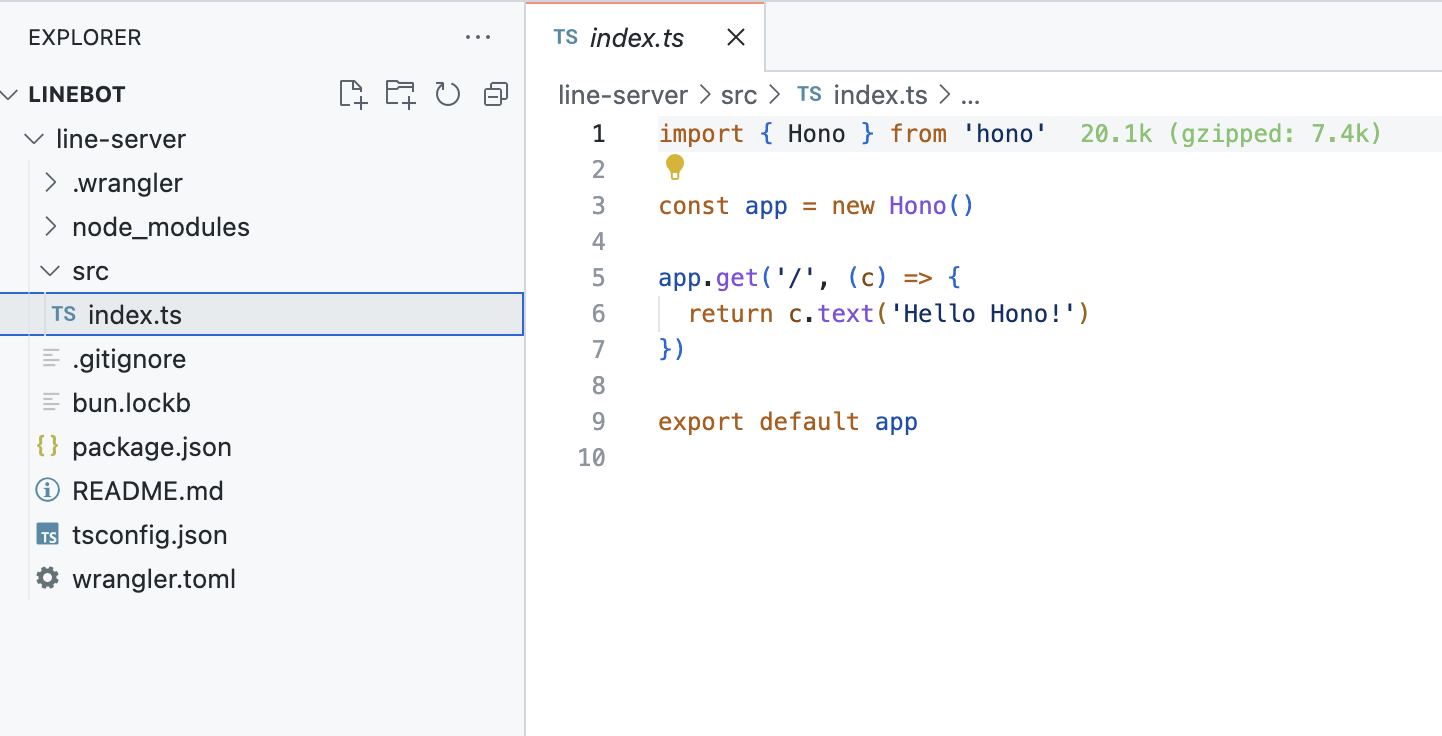Collapse the src folder chevron

pyautogui.click(x=50, y=271)
